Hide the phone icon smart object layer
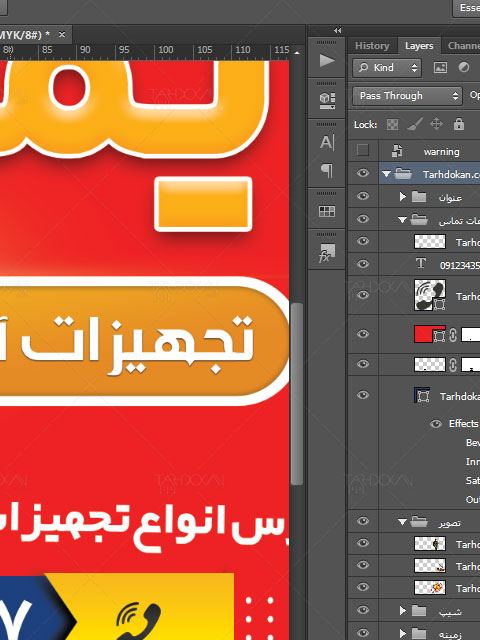 363,295
